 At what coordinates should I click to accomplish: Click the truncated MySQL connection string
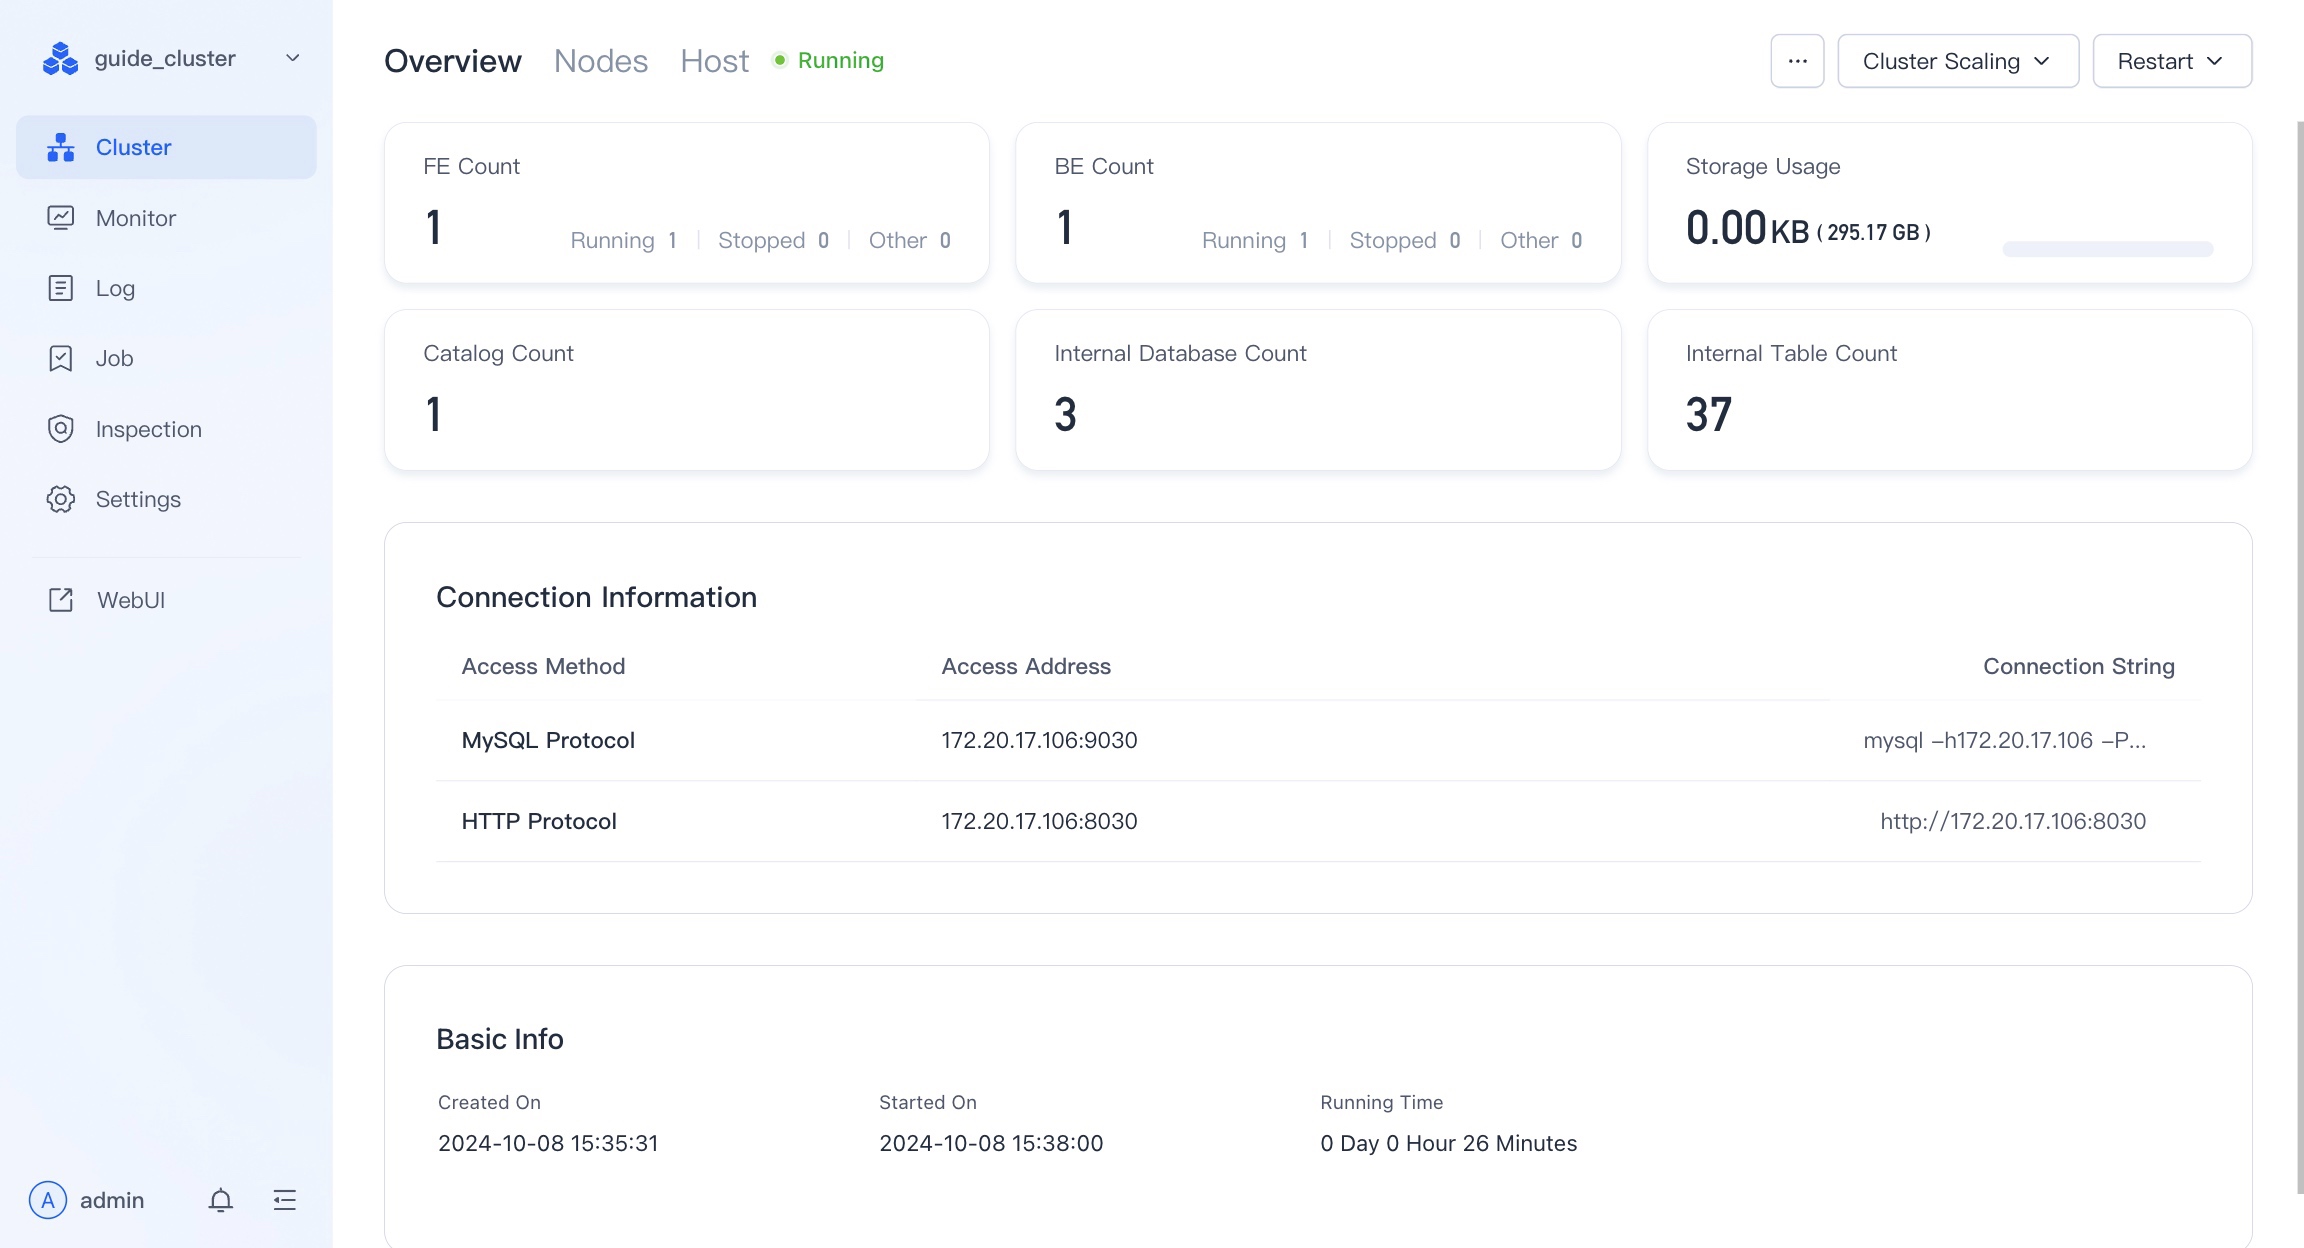2004,740
